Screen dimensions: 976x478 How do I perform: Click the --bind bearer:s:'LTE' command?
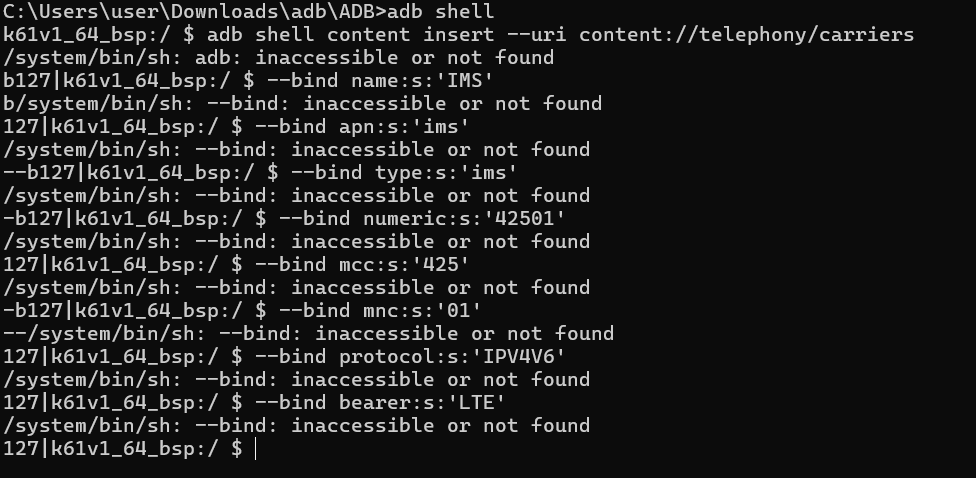(380, 403)
